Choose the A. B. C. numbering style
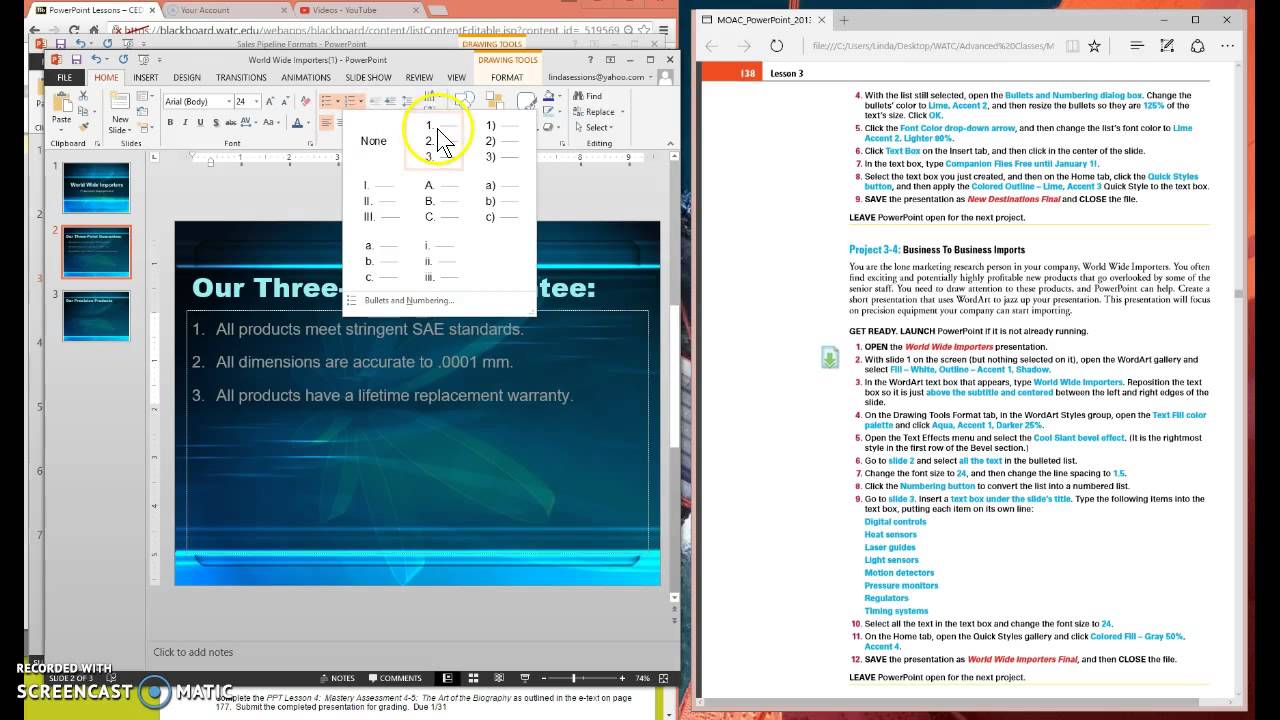 441,201
